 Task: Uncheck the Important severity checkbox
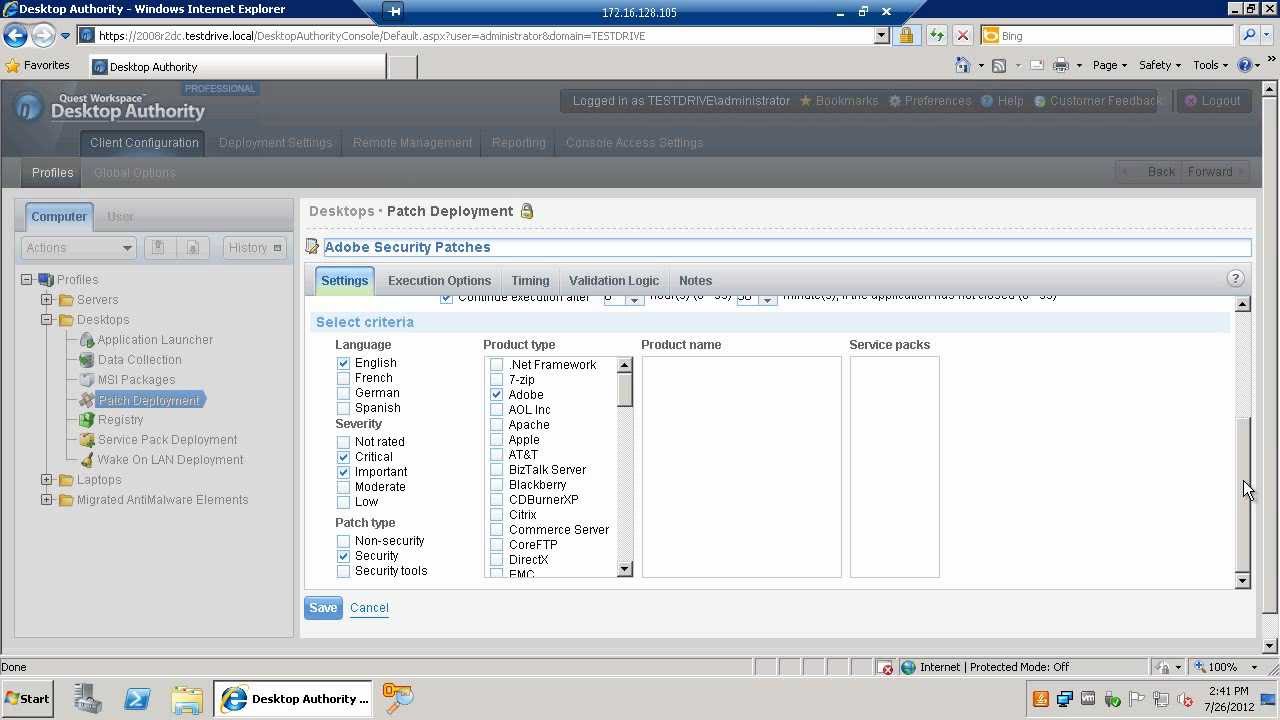coord(343,472)
